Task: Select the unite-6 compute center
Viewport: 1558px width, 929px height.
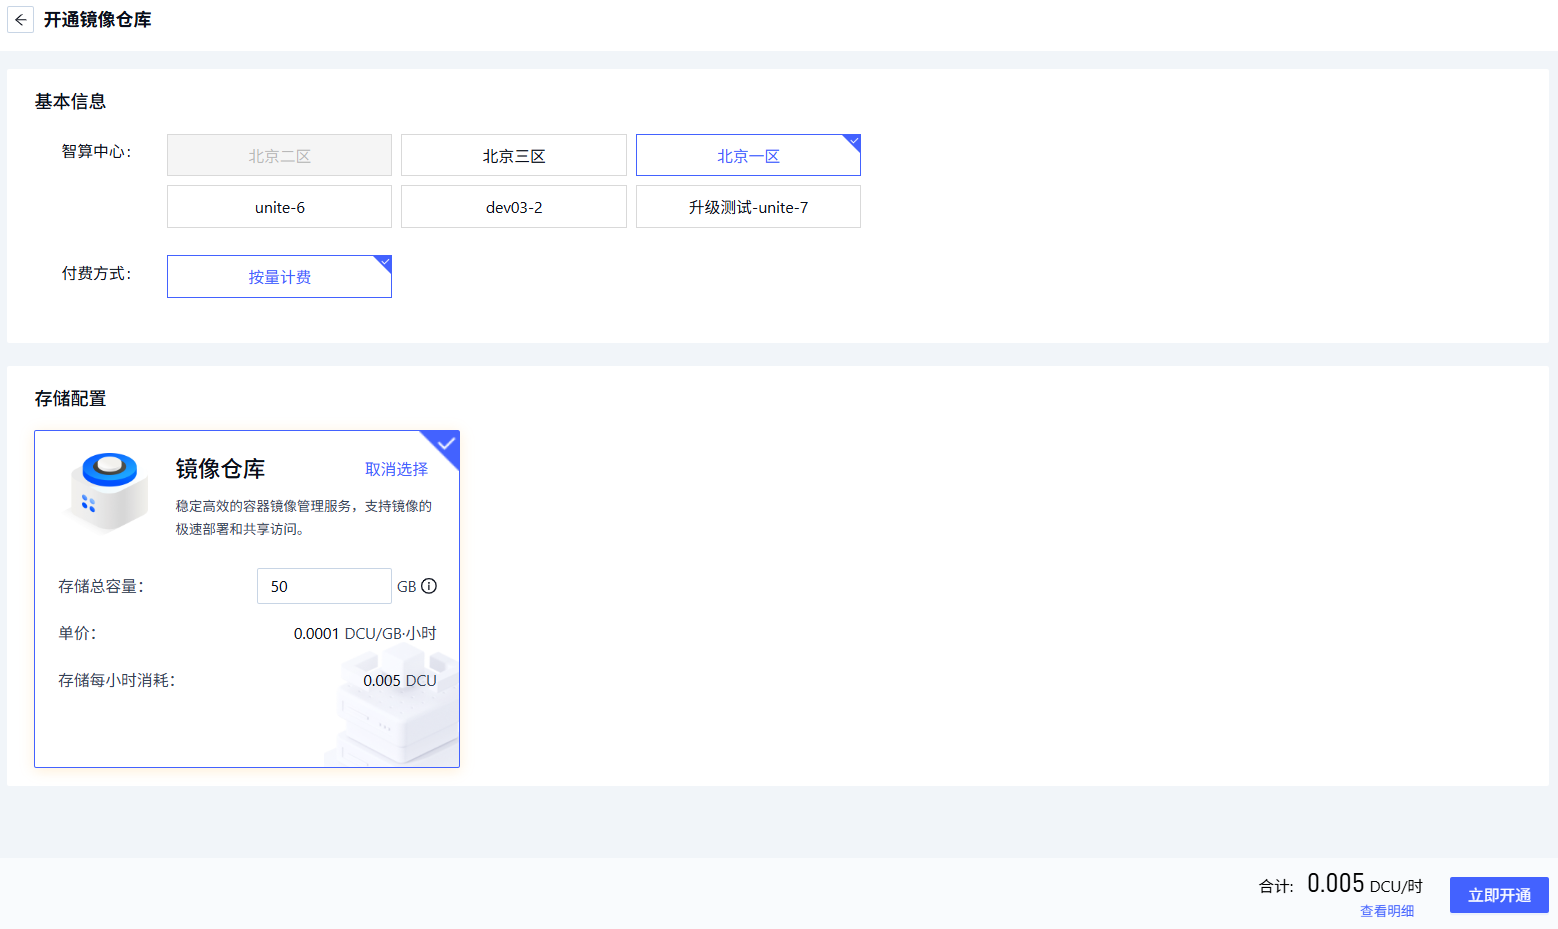Action: pyautogui.click(x=279, y=206)
